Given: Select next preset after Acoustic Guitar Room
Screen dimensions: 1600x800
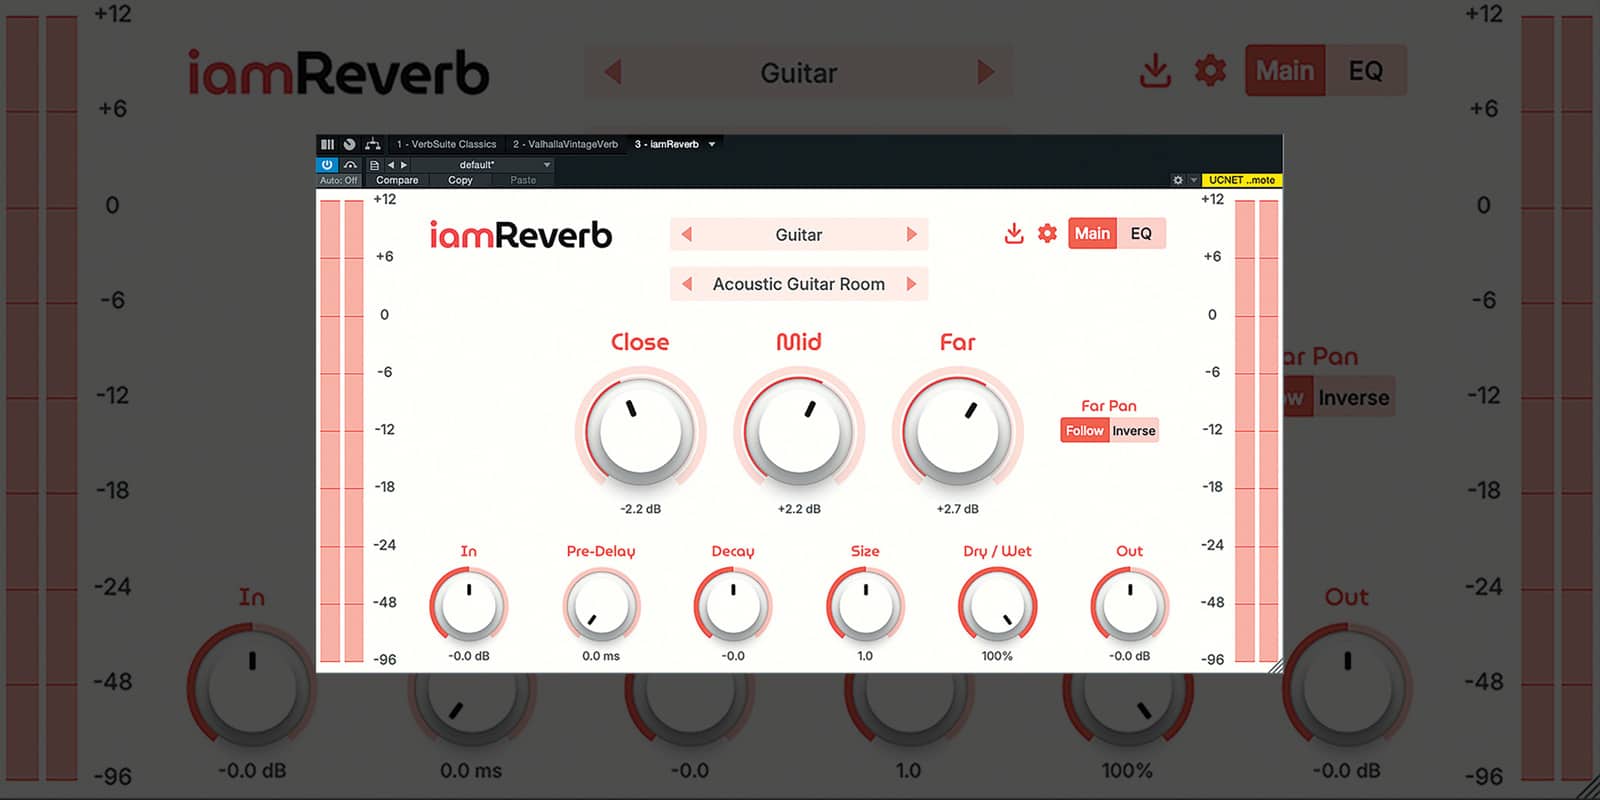Looking at the screenshot, I should pyautogui.click(x=911, y=284).
